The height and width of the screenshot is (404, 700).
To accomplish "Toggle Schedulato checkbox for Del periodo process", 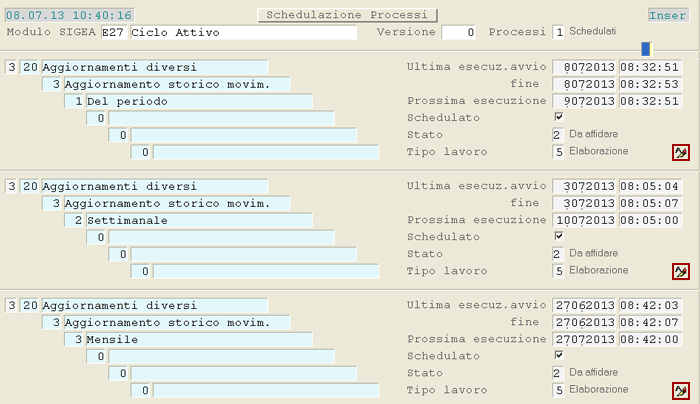I will coord(559,117).
